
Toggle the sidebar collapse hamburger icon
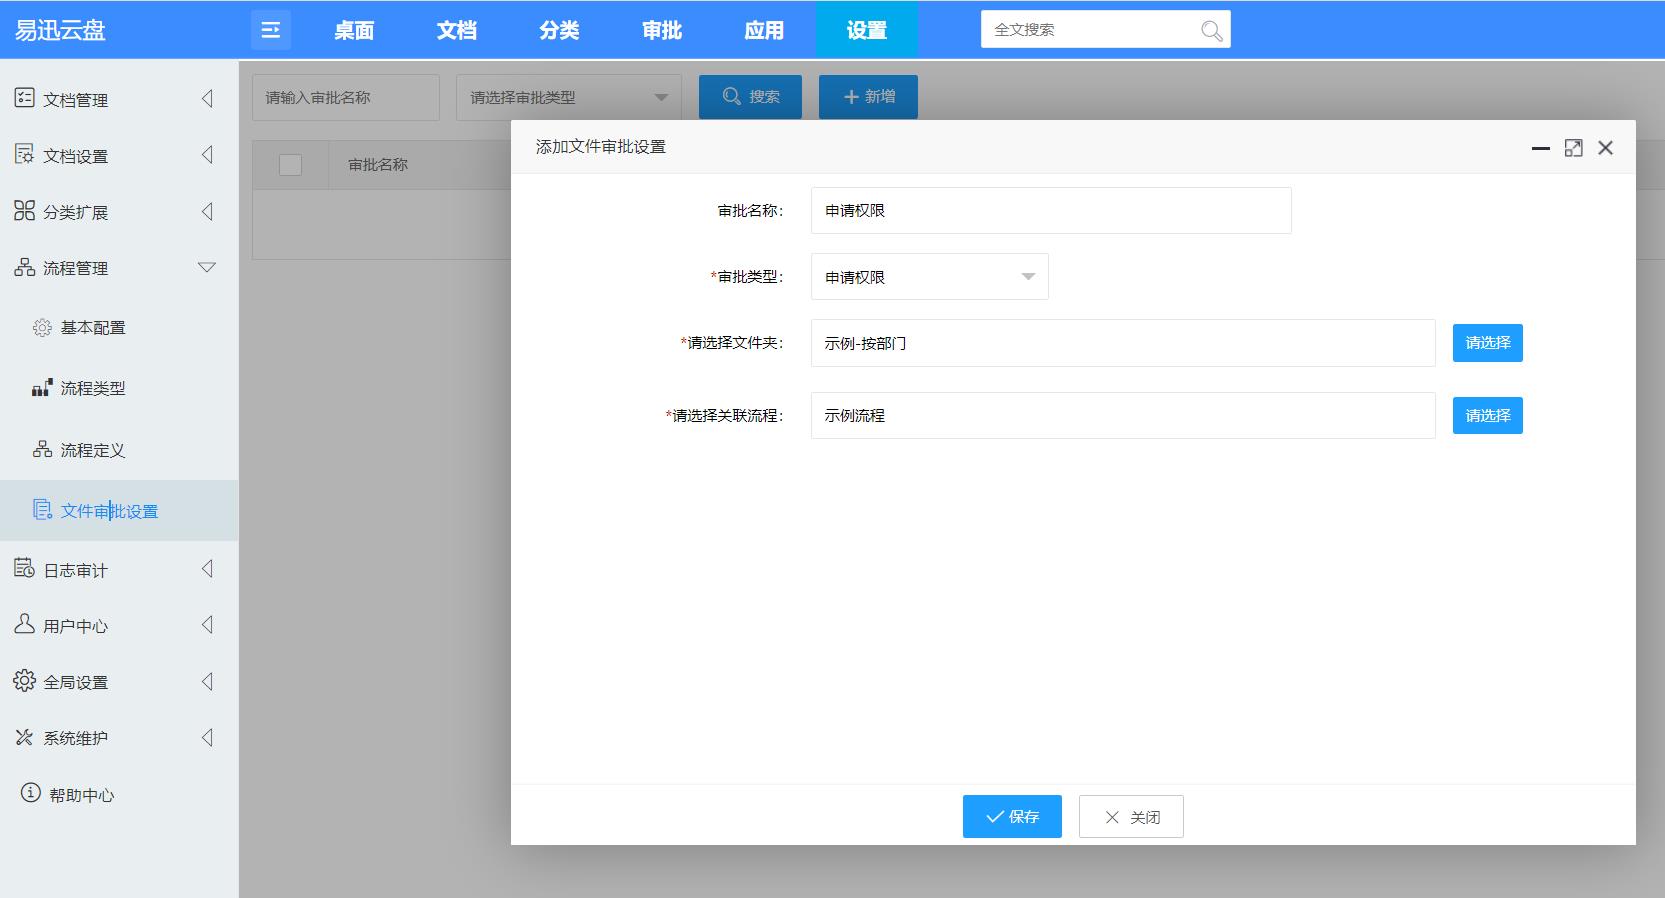click(270, 30)
